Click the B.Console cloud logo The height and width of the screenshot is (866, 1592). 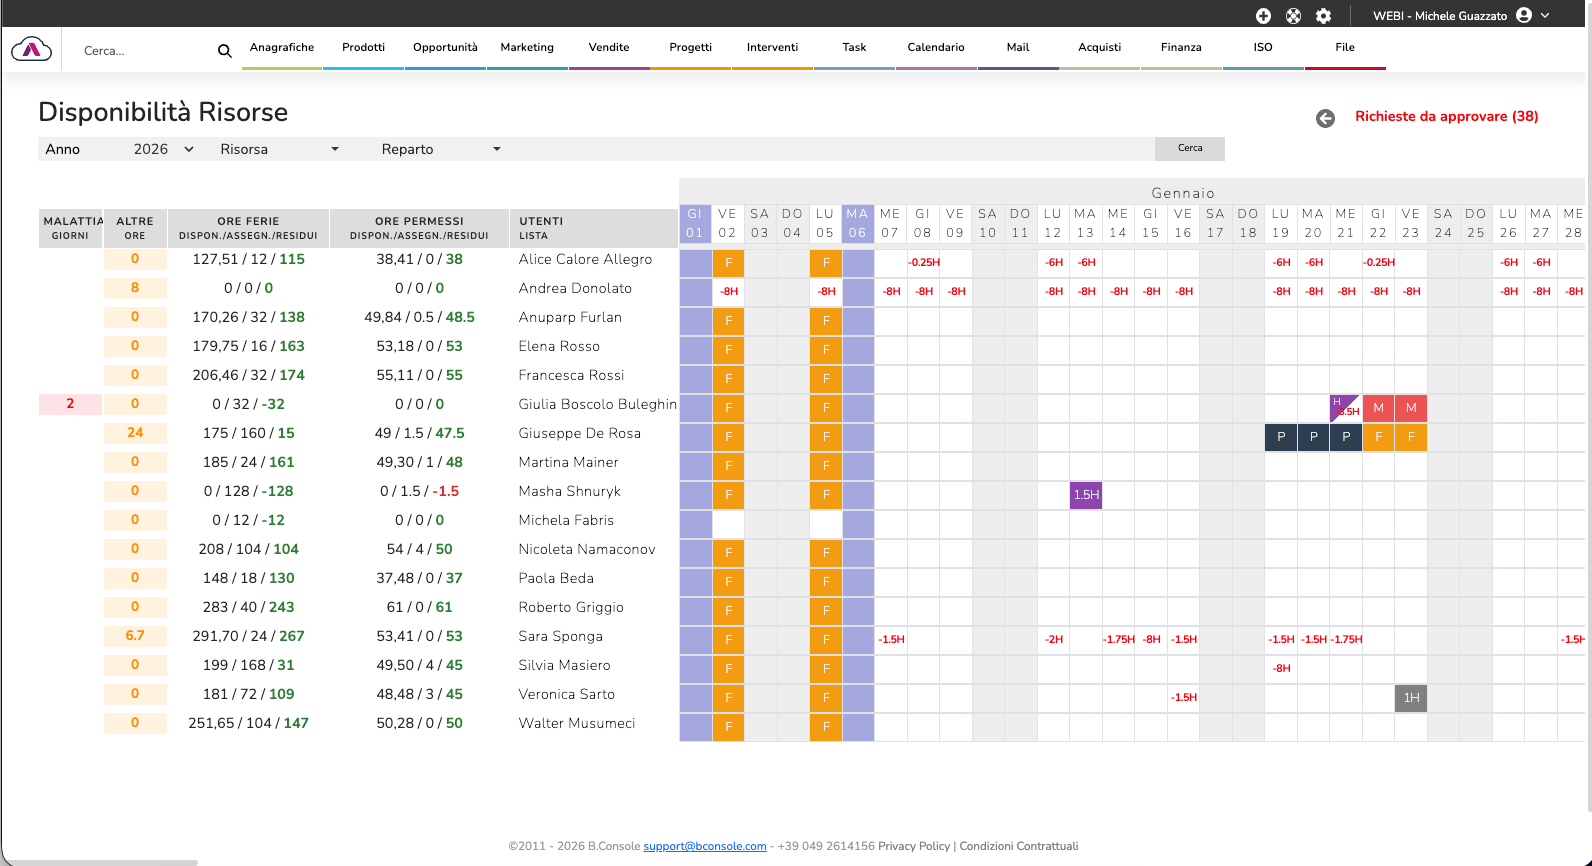pyautogui.click(x=31, y=49)
